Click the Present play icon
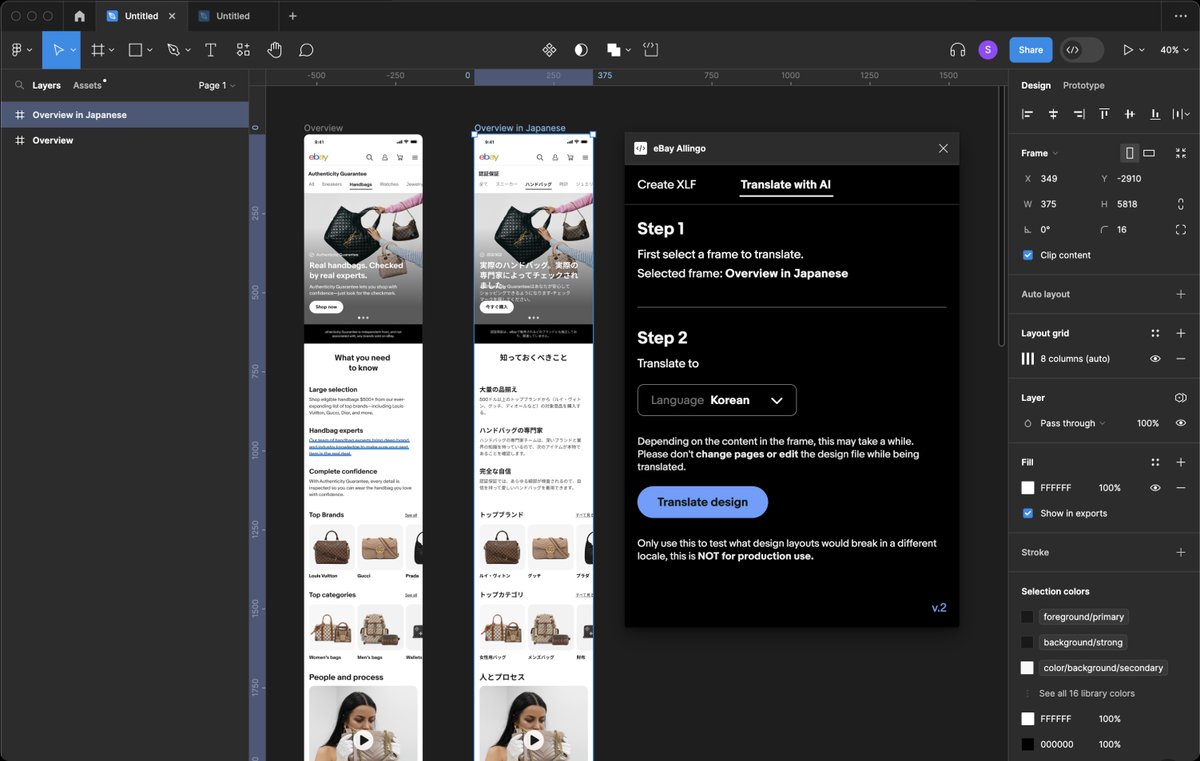 click(x=1129, y=50)
